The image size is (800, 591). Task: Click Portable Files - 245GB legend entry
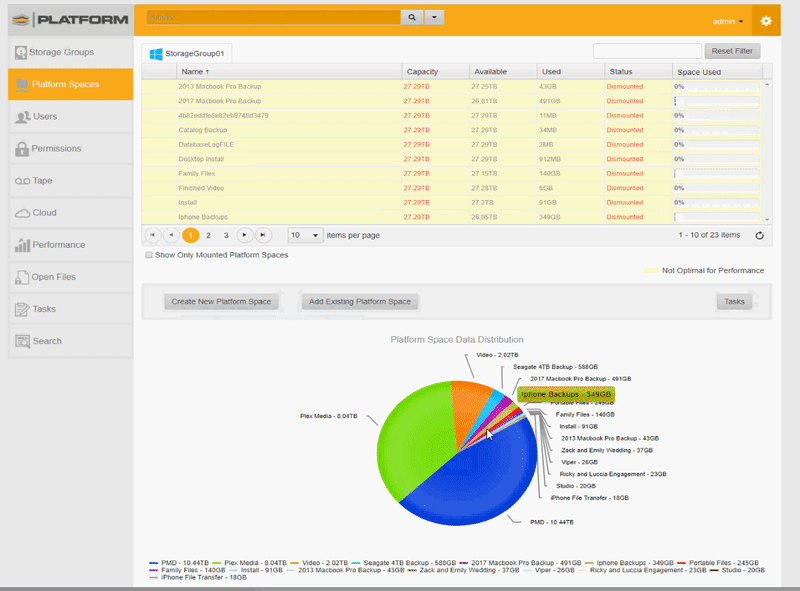718,563
